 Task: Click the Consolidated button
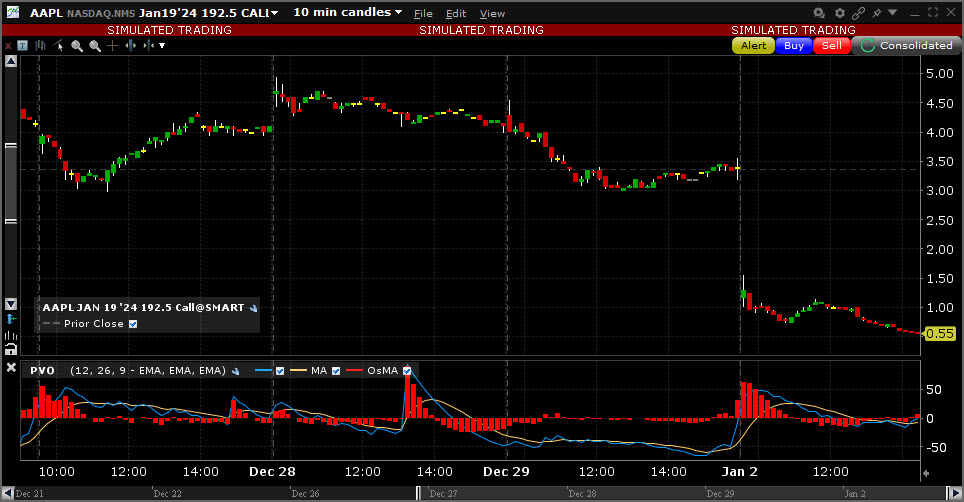click(x=907, y=45)
